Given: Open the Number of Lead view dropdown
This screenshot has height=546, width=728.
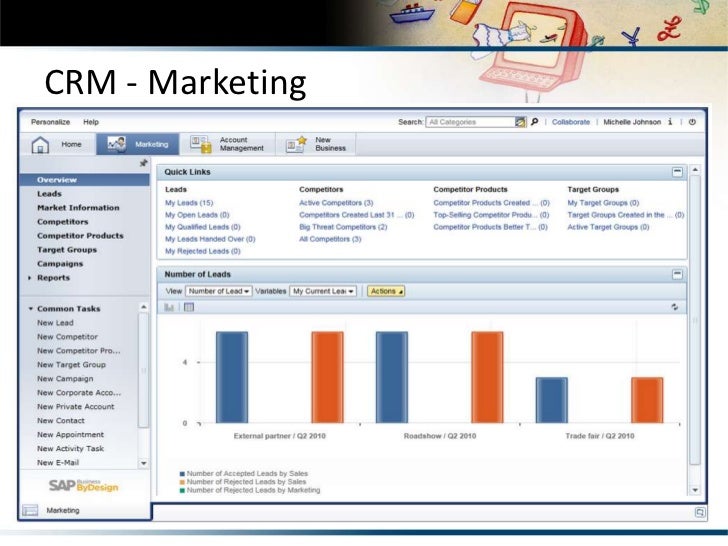Looking at the screenshot, I should click(x=219, y=291).
